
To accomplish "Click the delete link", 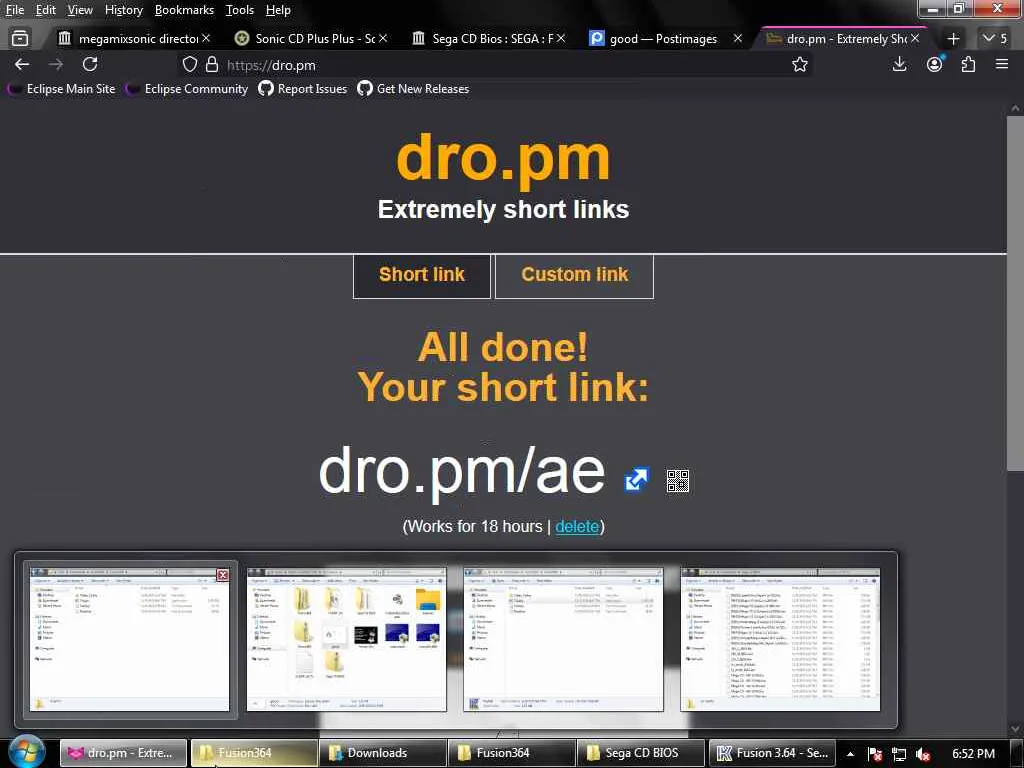I will (577, 526).
